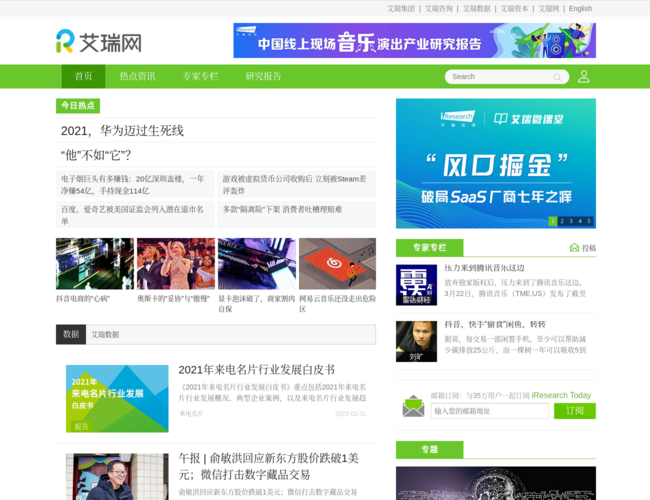The image size is (650, 500).
Task: Open the 刘旷 columnist avatar
Action: [x=416, y=341]
